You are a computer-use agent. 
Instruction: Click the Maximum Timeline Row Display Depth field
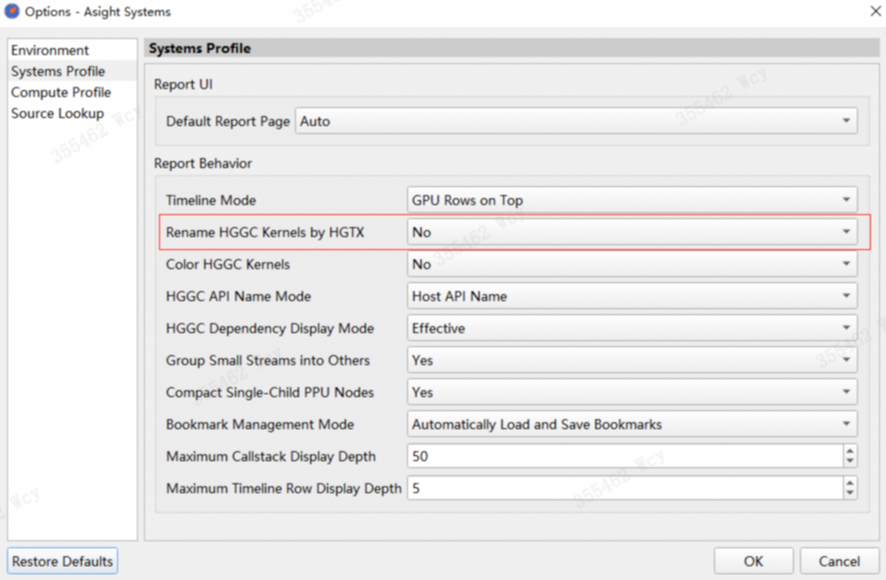(625, 488)
